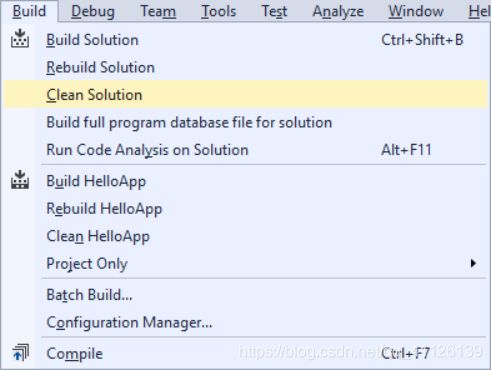Image resolution: width=492 pixels, height=370 pixels.
Task: Expand the Project Only submenu arrow
Action: [473, 263]
